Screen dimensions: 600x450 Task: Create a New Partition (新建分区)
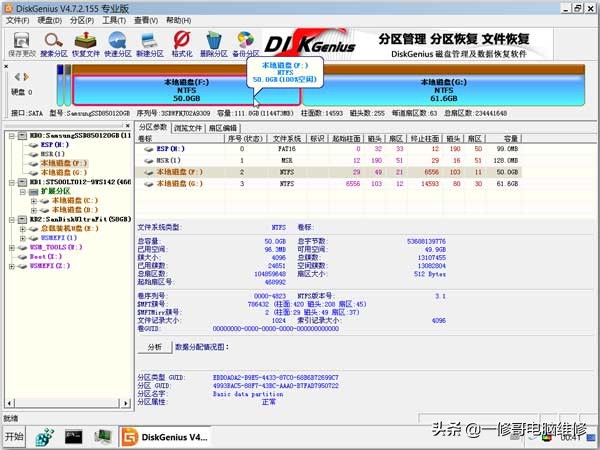pyautogui.click(x=150, y=44)
